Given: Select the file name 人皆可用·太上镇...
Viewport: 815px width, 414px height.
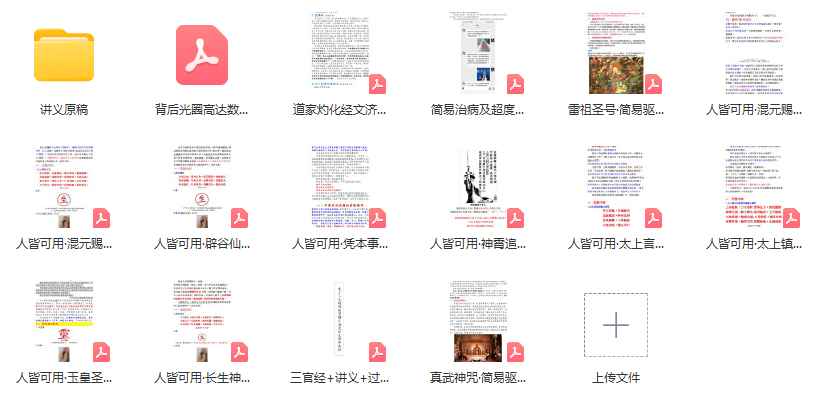Looking at the screenshot, I should click(x=754, y=243).
